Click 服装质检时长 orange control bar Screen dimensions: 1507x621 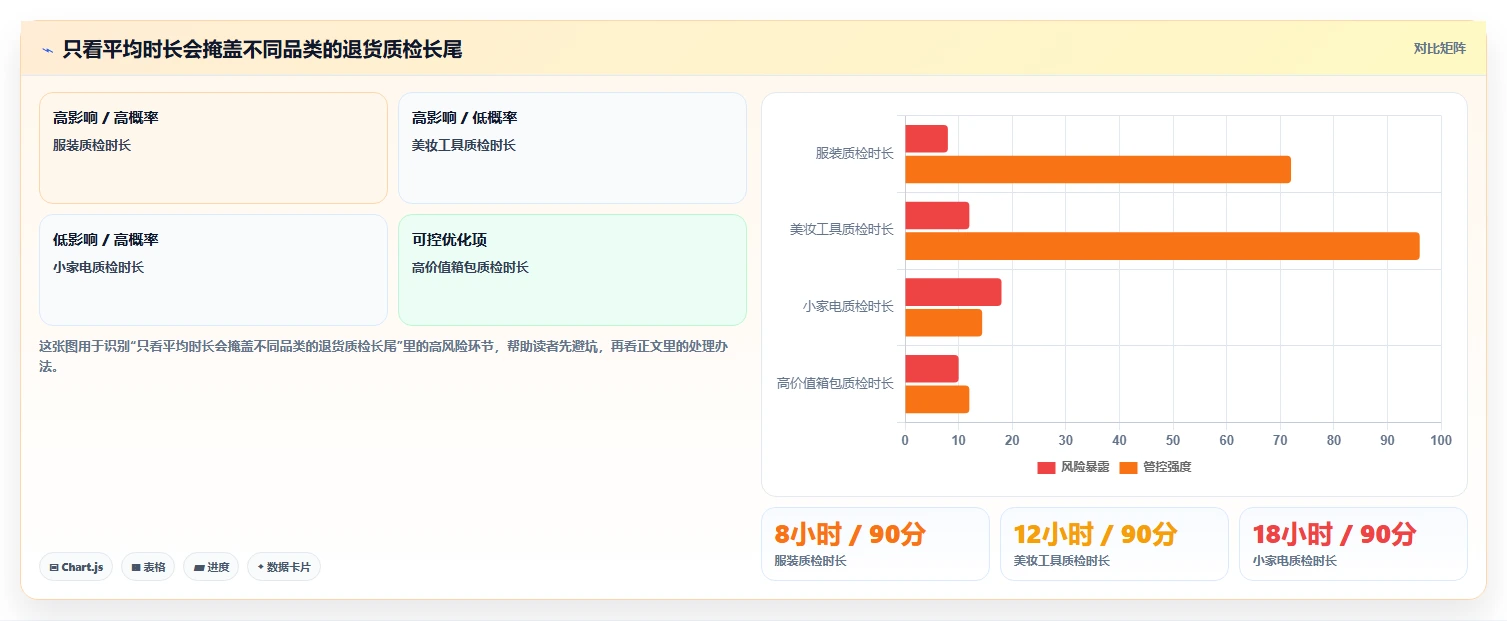pyautogui.click(x=1098, y=169)
